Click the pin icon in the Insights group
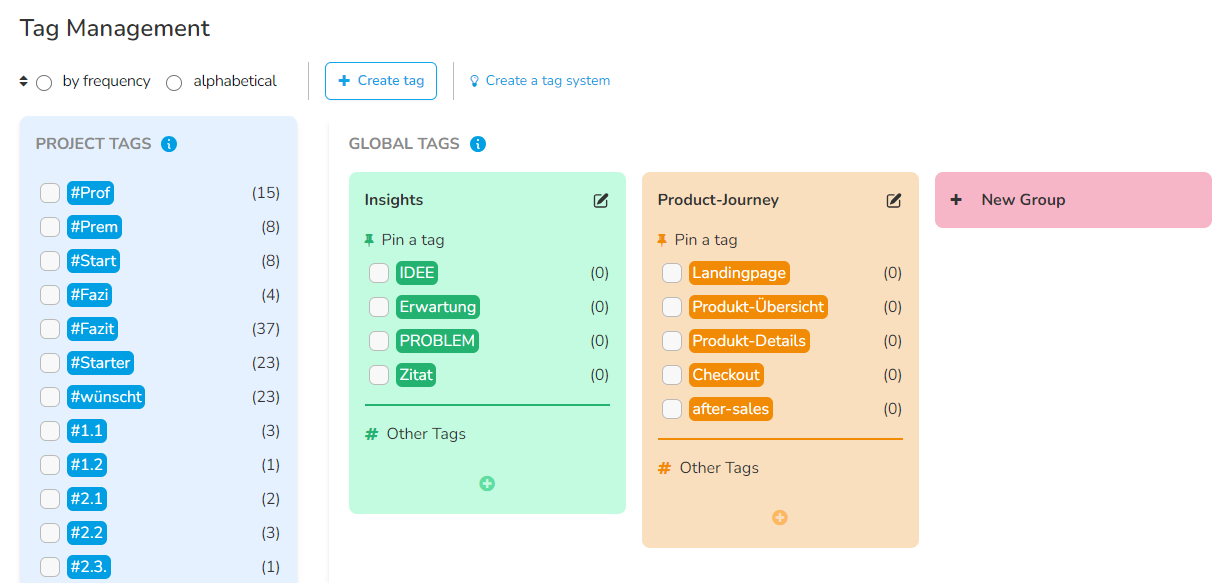This screenshot has width=1223, height=583. (x=369, y=239)
